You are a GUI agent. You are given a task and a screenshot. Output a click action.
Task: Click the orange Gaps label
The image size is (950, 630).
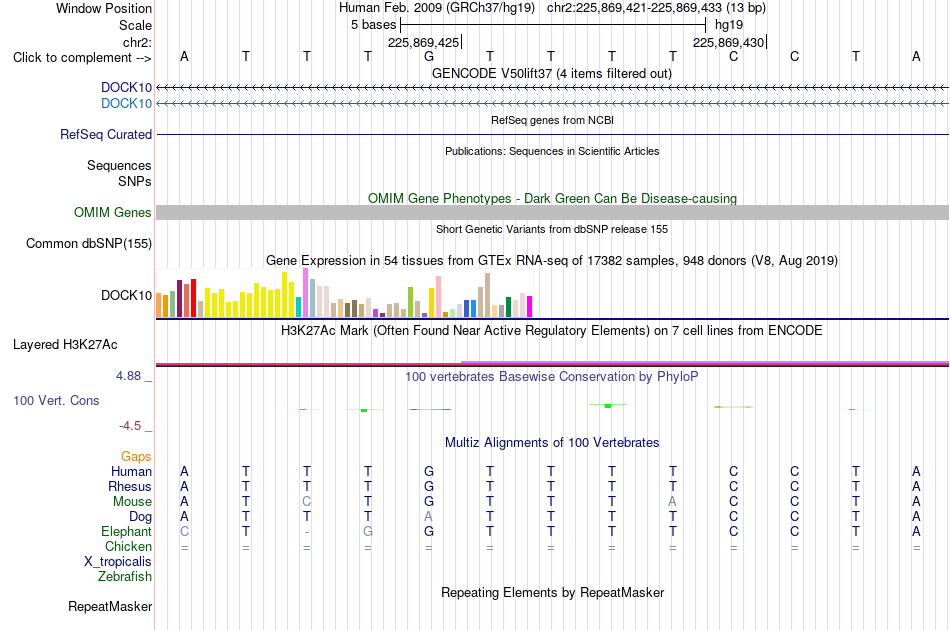(x=136, y=457)
